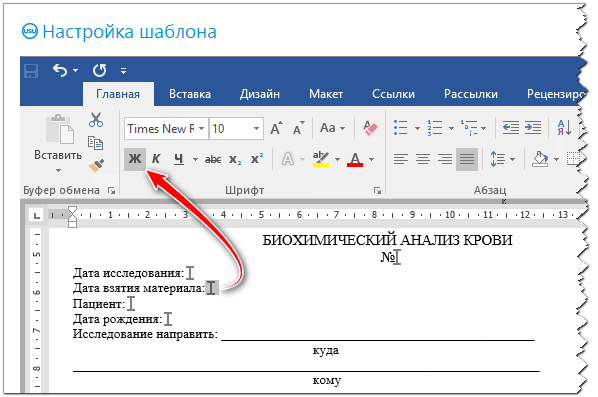The height and width of the screenshot is (397, 598).
Task: Select the Format Painter brush
Action: point(96,166)
